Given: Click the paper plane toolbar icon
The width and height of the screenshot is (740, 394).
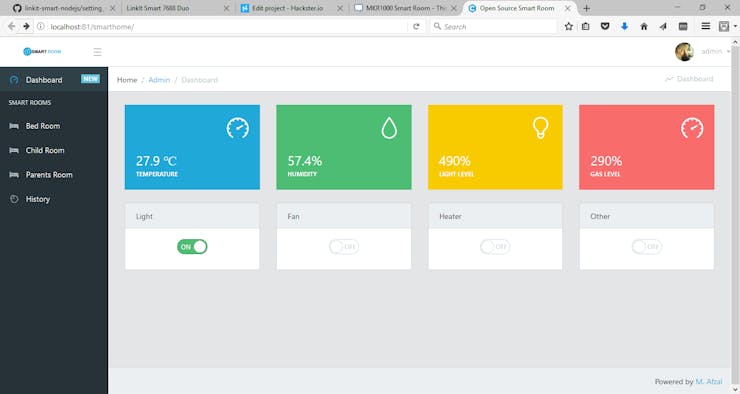Looking at the screenshot, I should point(663,26).
